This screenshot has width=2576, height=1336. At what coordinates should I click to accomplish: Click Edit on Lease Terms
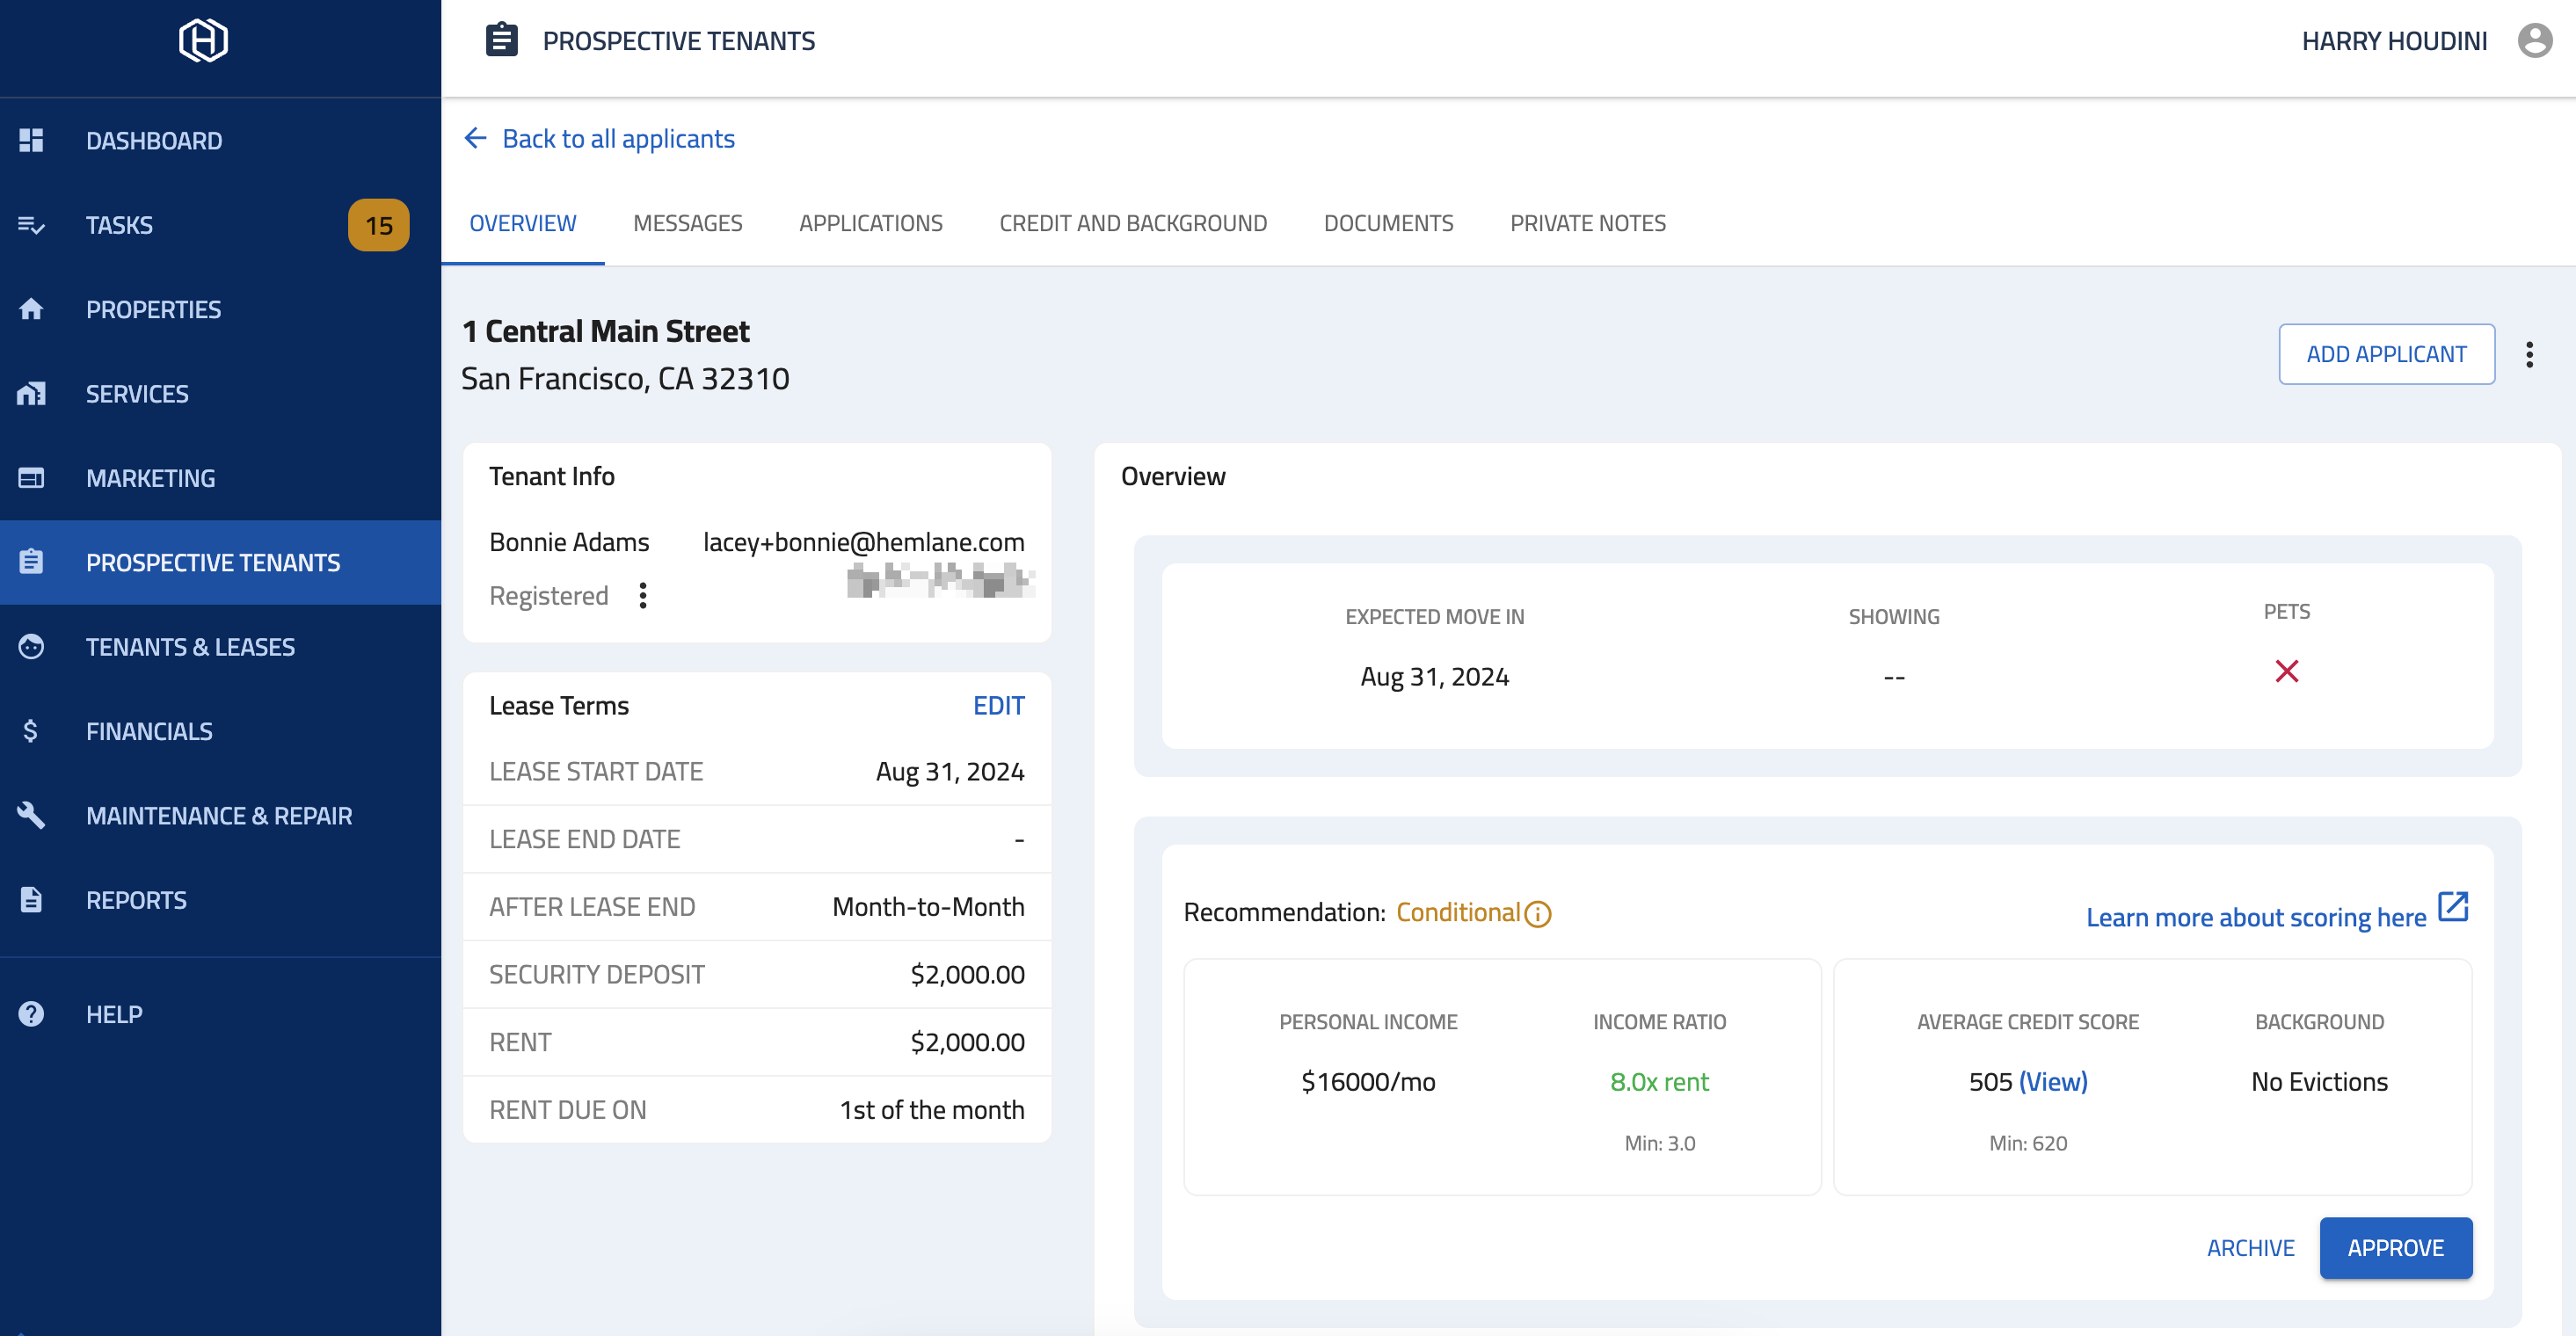[x=998, y=705]
